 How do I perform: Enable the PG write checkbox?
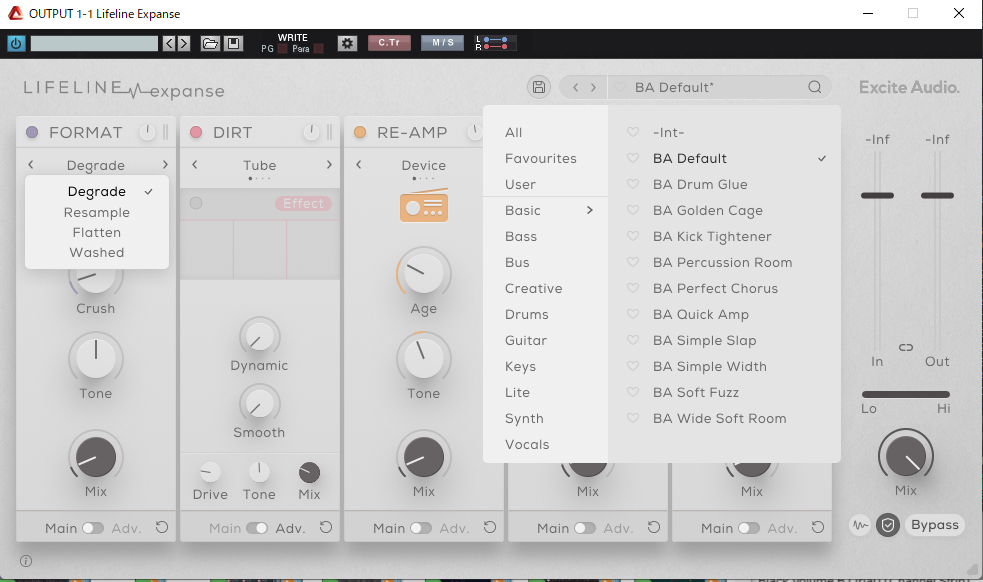(283, 49)
